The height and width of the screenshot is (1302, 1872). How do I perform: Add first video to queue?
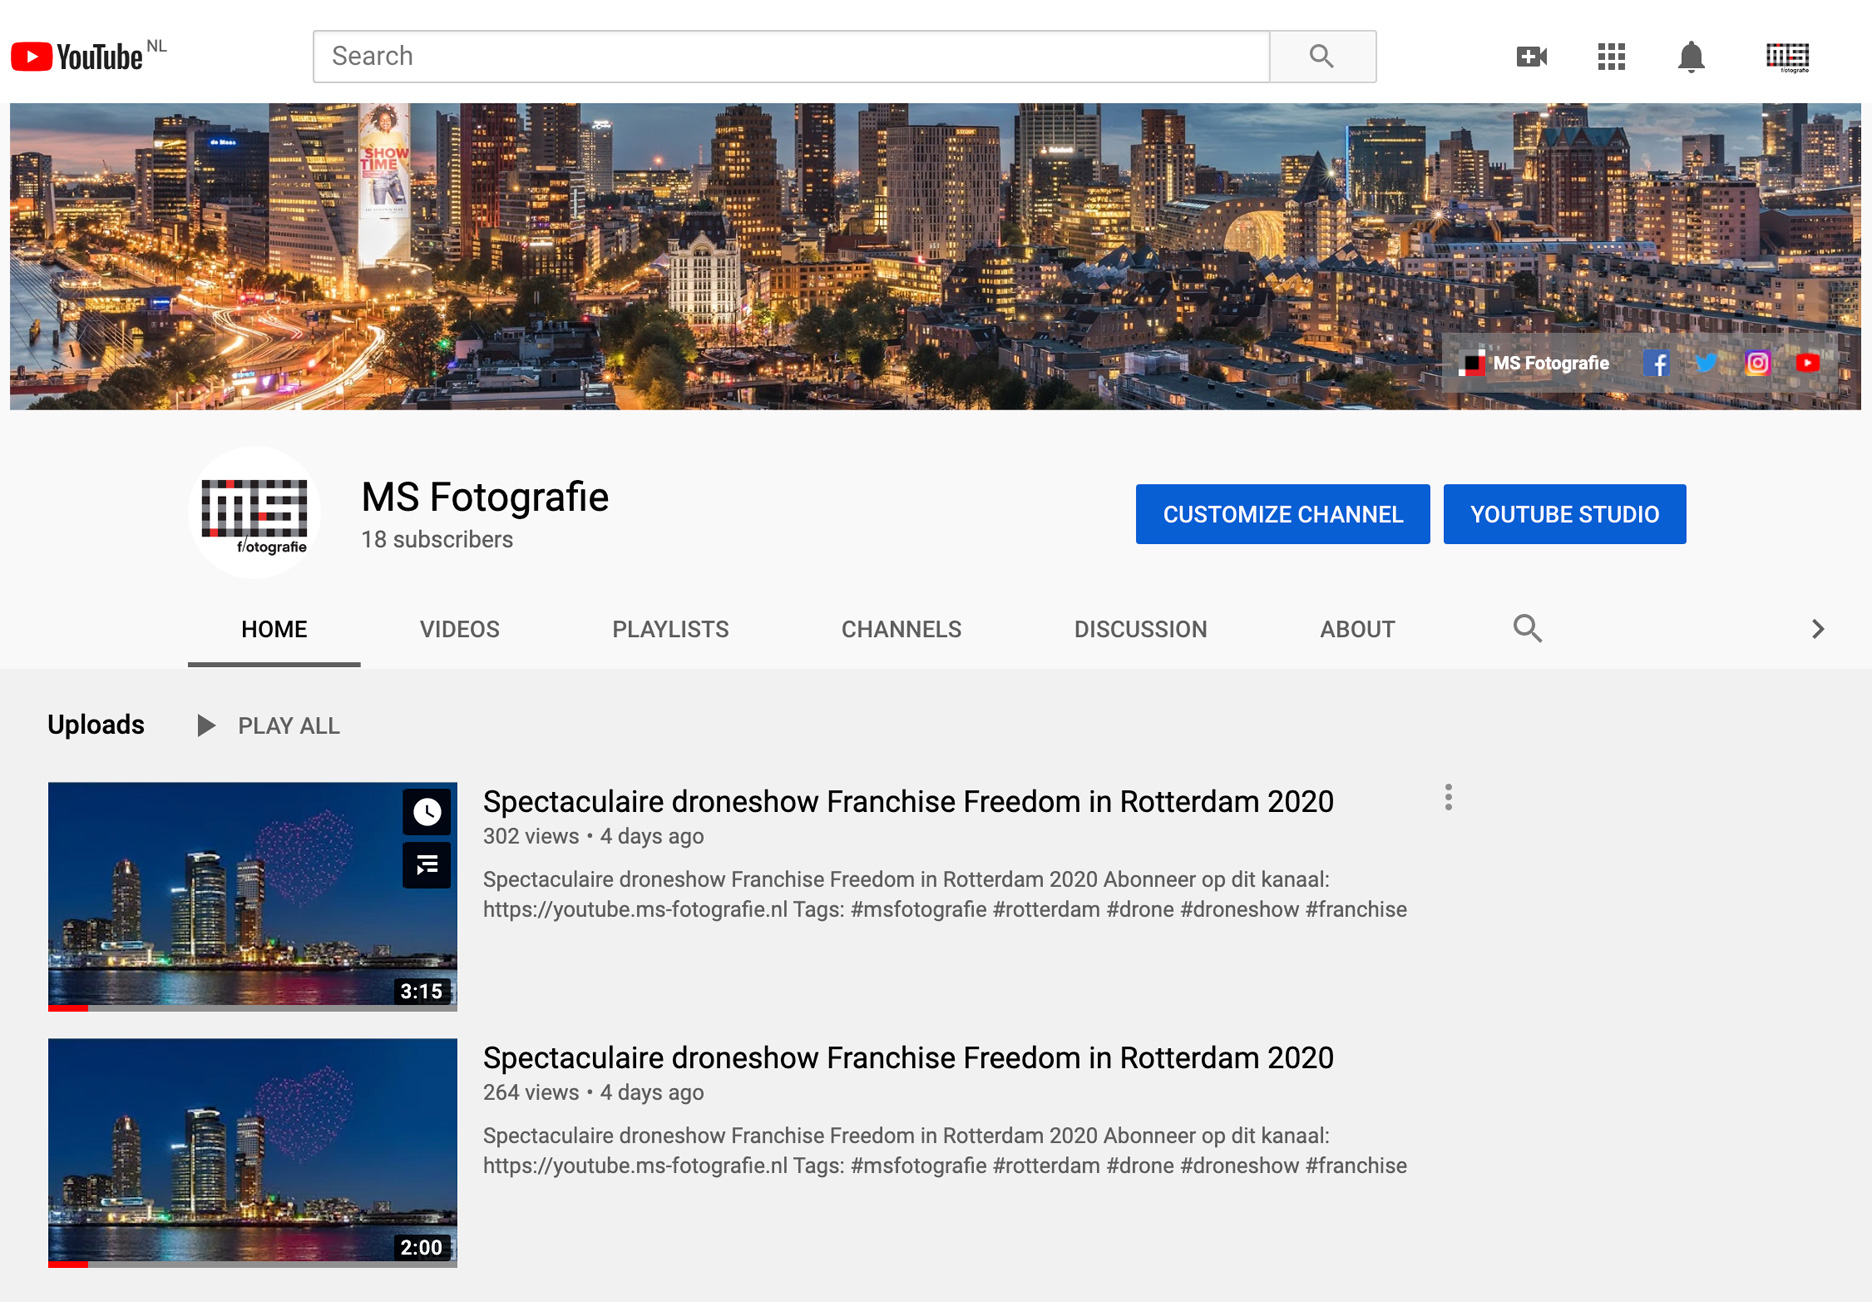(x=427, y=865)
